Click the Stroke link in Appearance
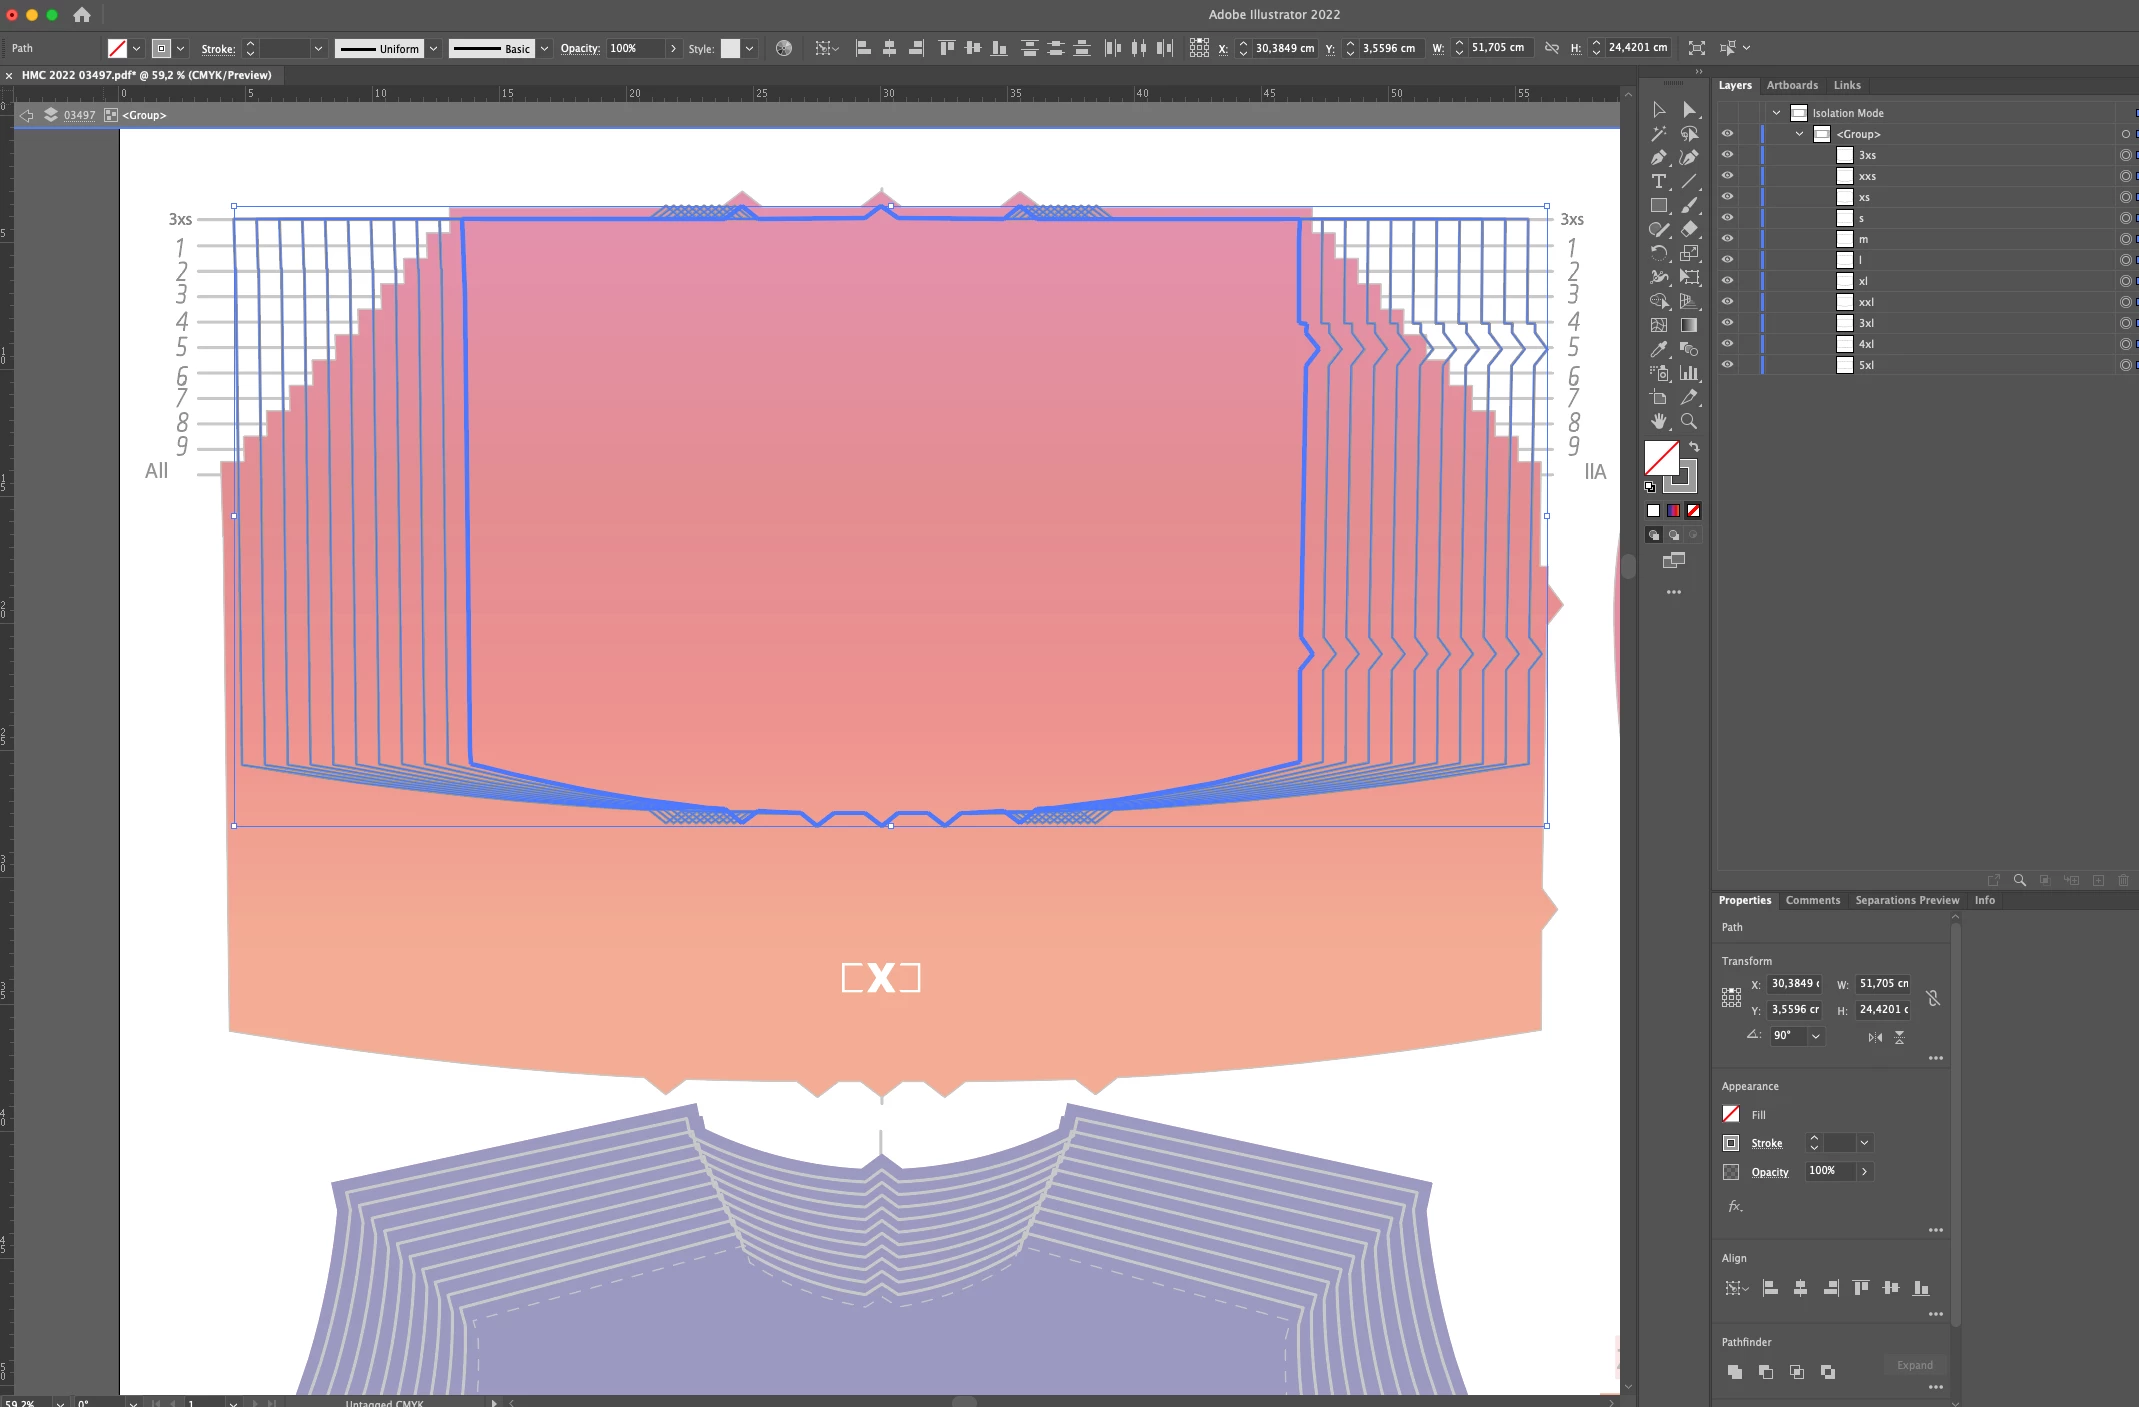The image size is (2139, 1407). click(x=1766, y=1143)
